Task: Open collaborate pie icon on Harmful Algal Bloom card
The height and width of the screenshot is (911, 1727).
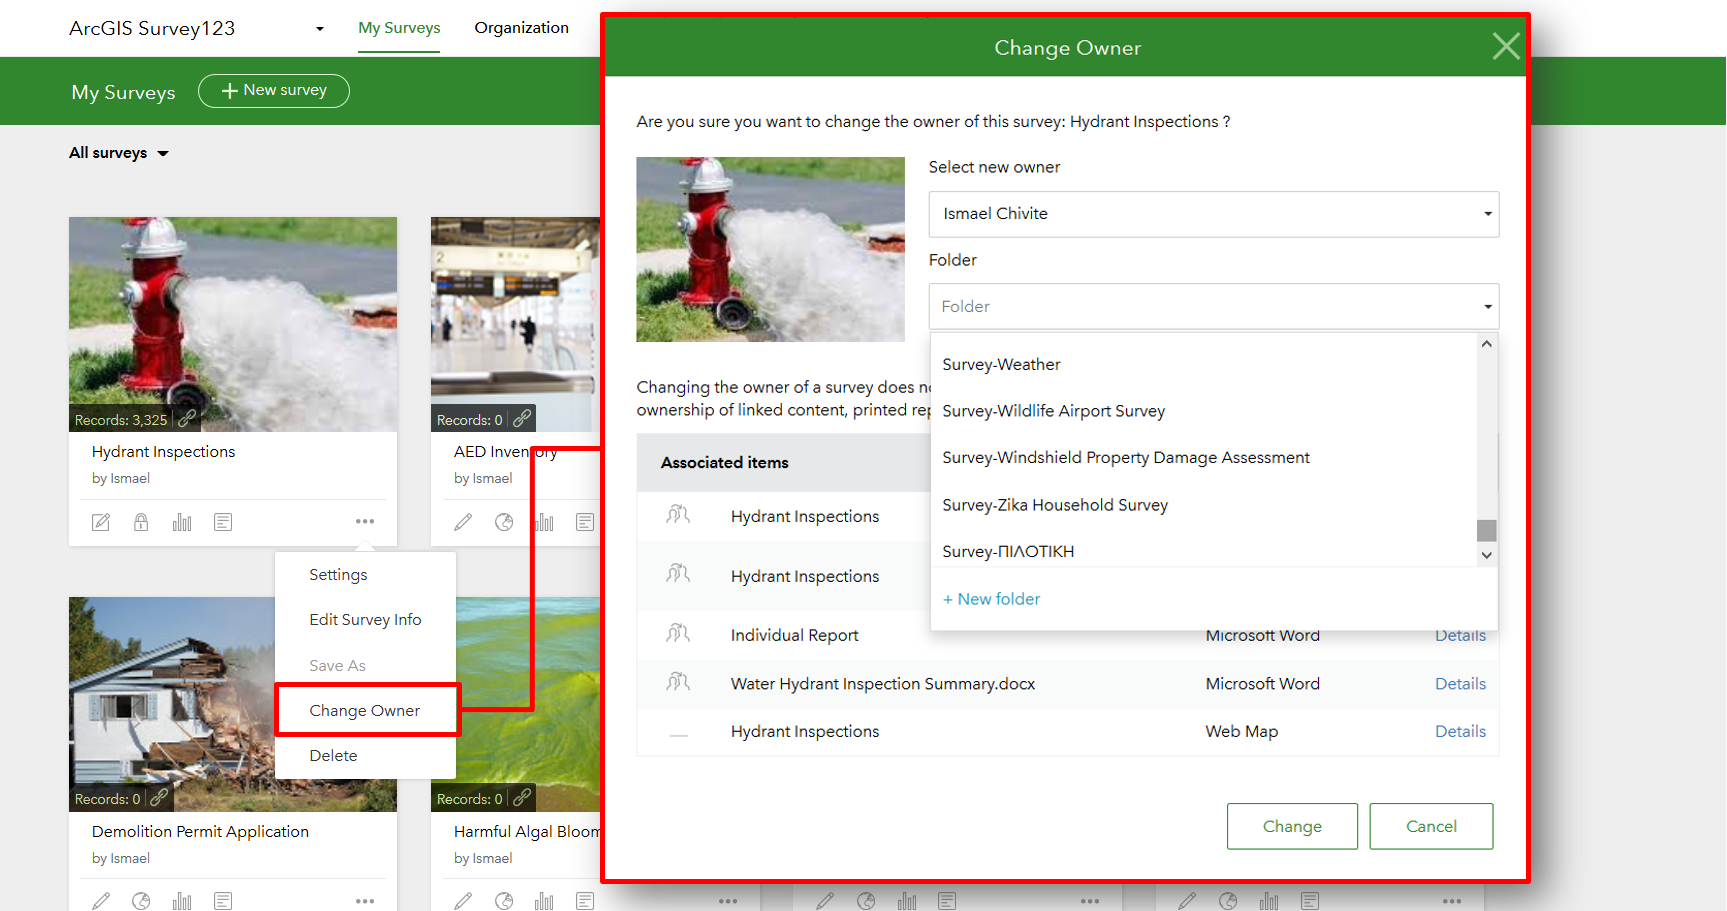Action: (x=504, y=901)
